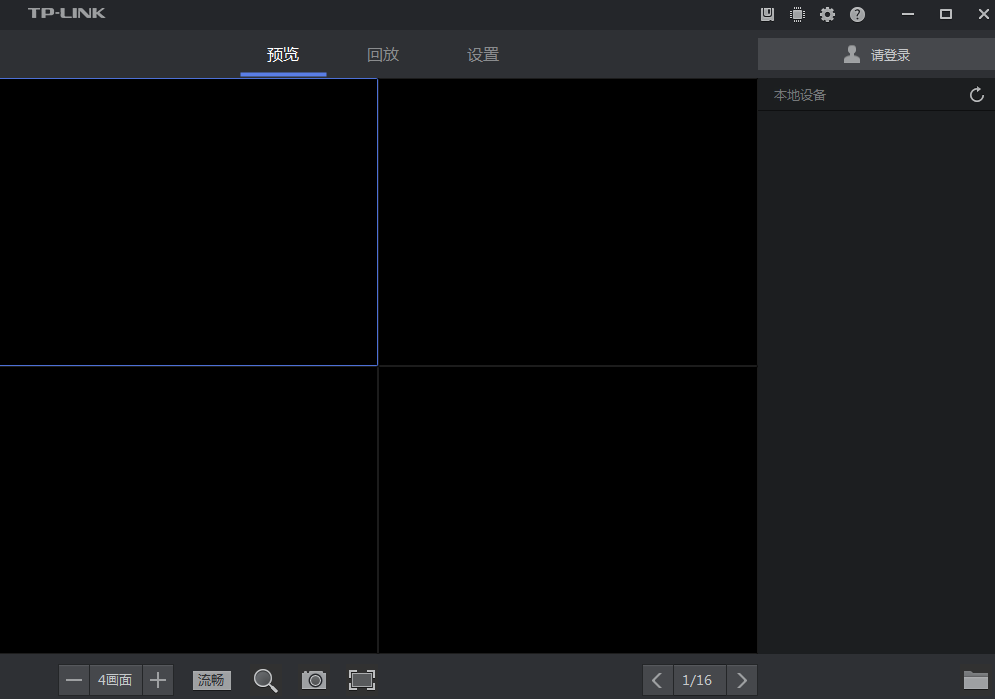Screen dimensions: 995x699
Task: Go to the previous page of channels
Action: (657, 680)
